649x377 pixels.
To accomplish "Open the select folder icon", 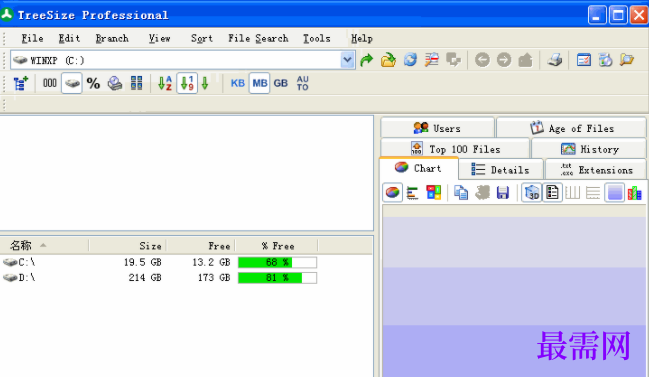I will (x=388, y=60).
